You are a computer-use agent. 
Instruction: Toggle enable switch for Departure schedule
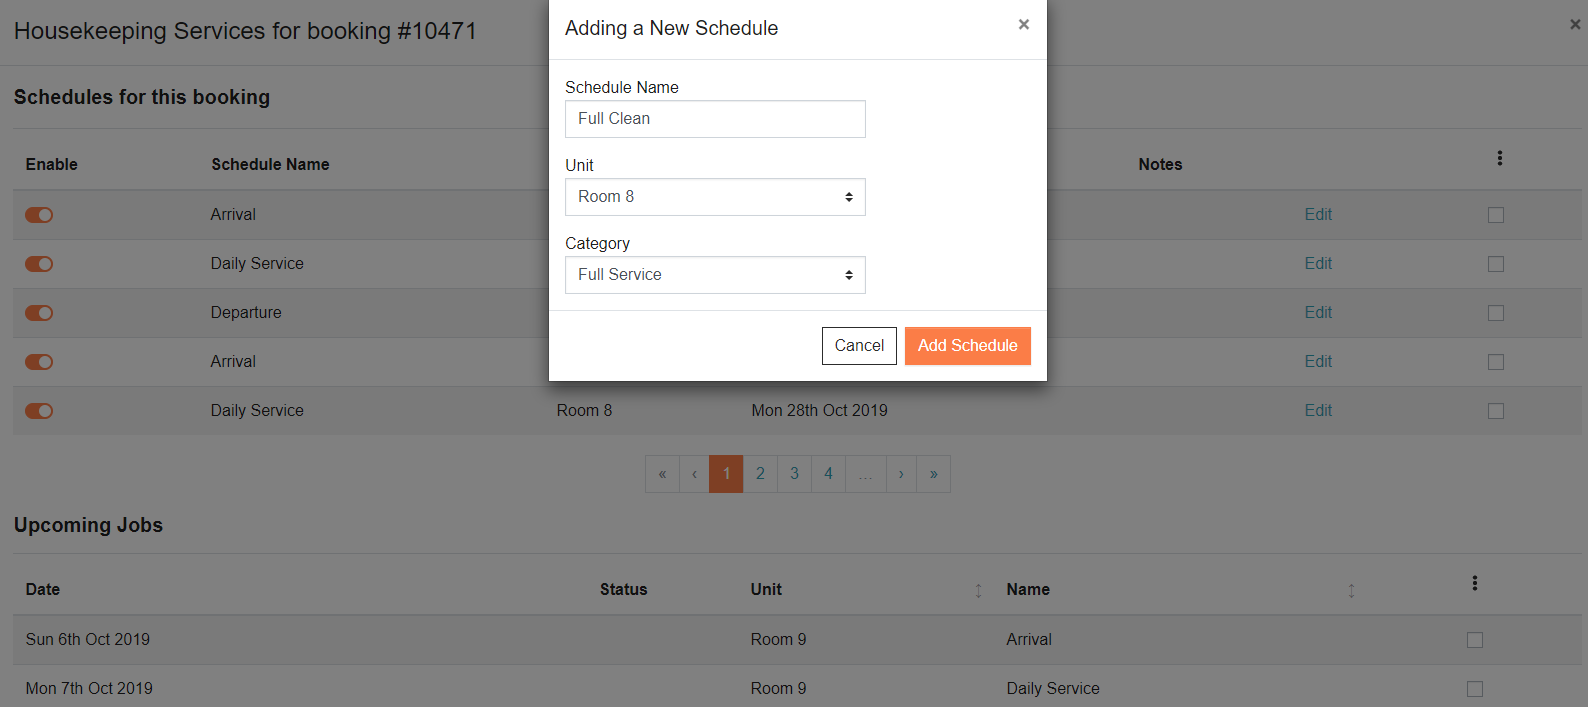coord(39,313)
